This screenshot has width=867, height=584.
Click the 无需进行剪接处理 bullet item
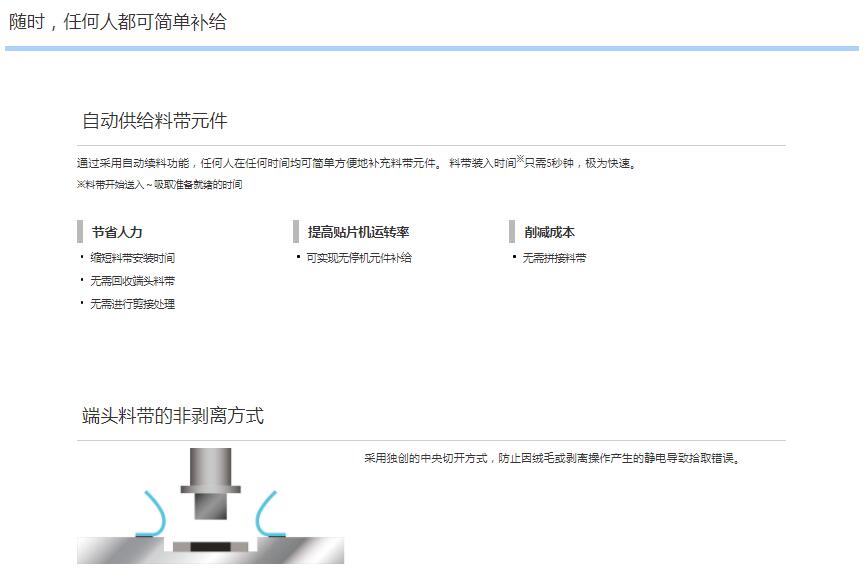tap(132, 304)
